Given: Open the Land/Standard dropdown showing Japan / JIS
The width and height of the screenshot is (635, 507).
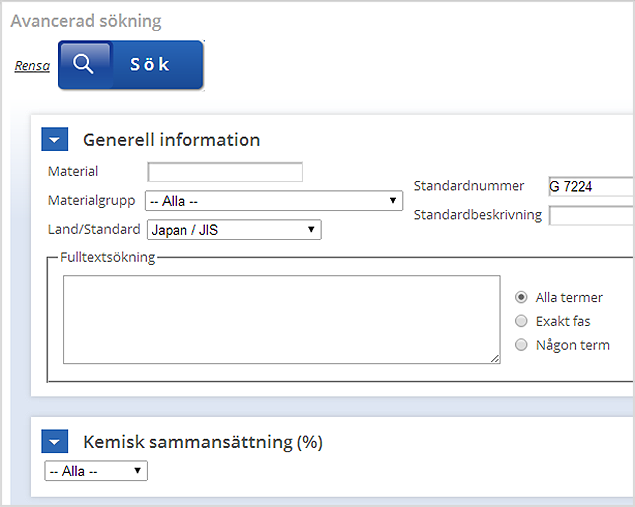Looking at the screenshot, I should point(234,230).
